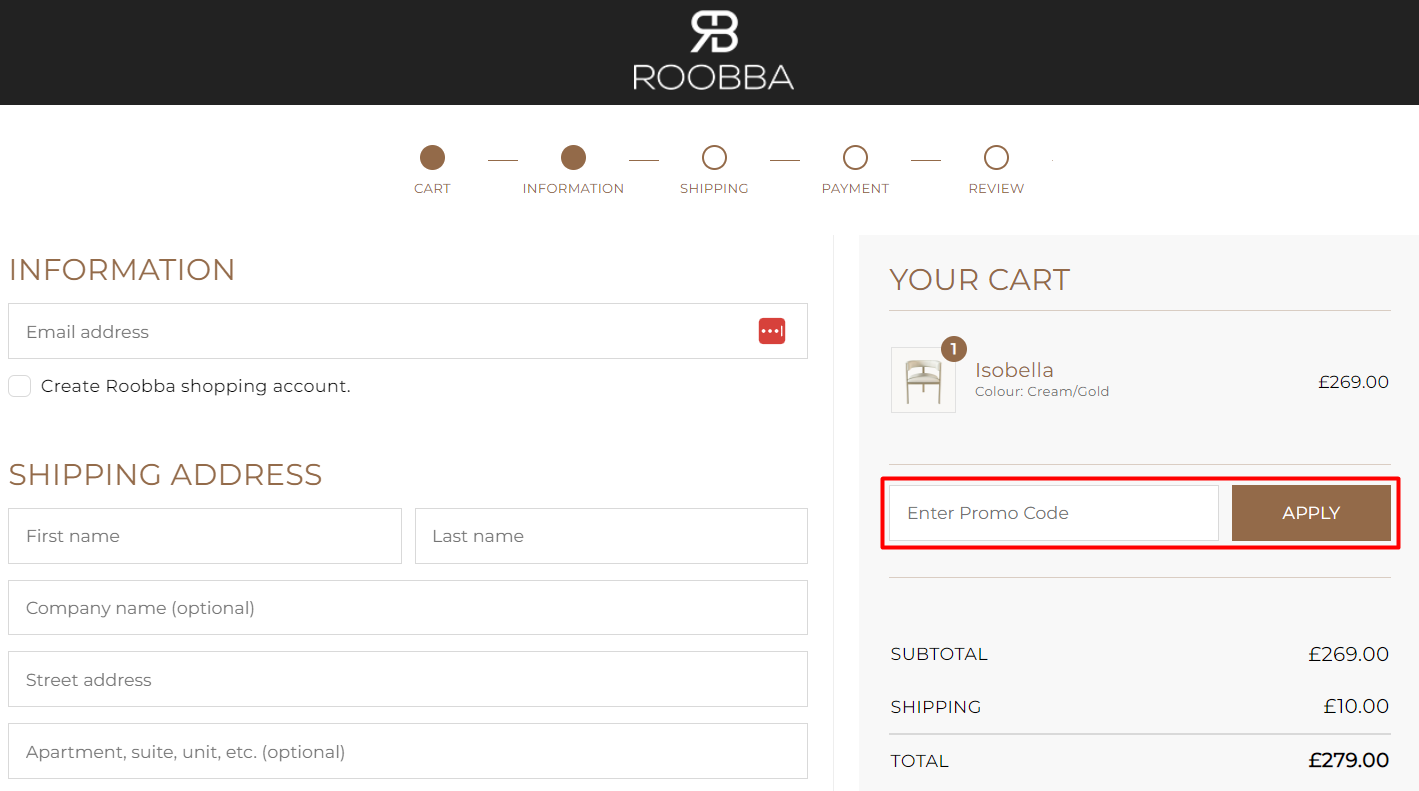The width and height of the screenshot is (1419, 791).
Task: Click the Roobba logo in the header
Action: (x=713, y=51)
